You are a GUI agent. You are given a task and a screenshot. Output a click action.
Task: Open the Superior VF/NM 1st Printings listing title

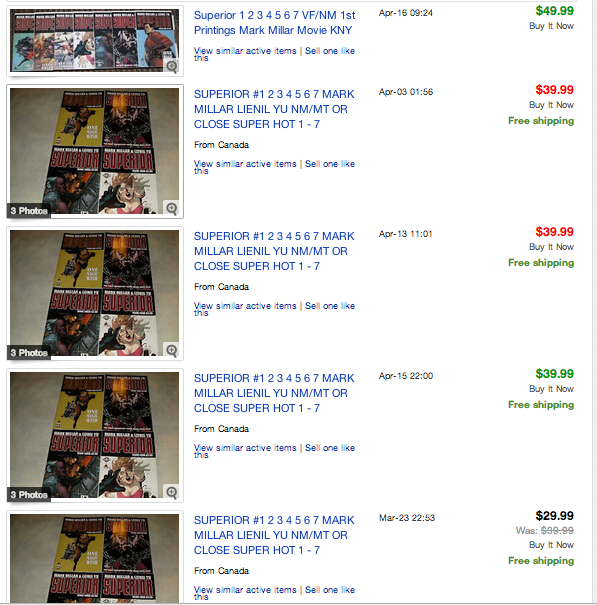point(274,23)
